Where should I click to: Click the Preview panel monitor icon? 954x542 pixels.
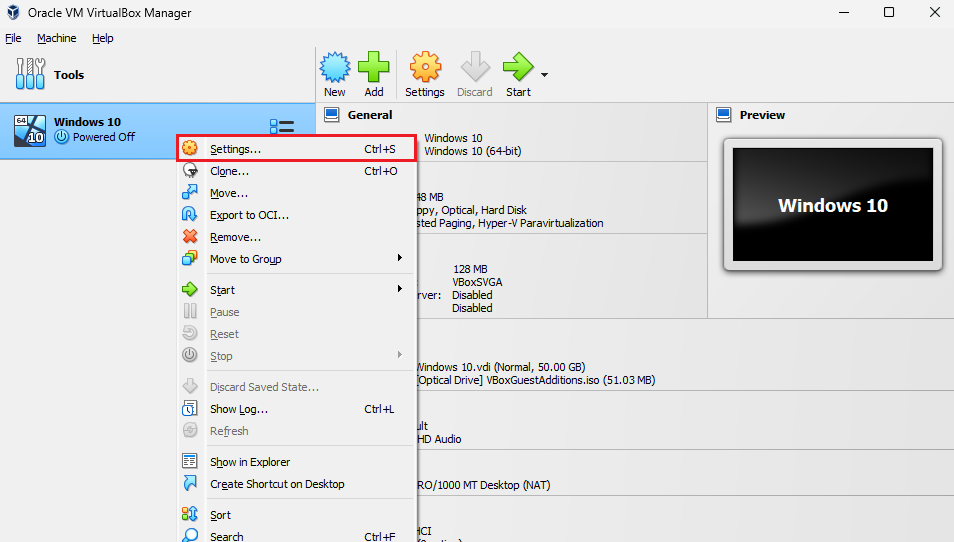click(723, 114)
